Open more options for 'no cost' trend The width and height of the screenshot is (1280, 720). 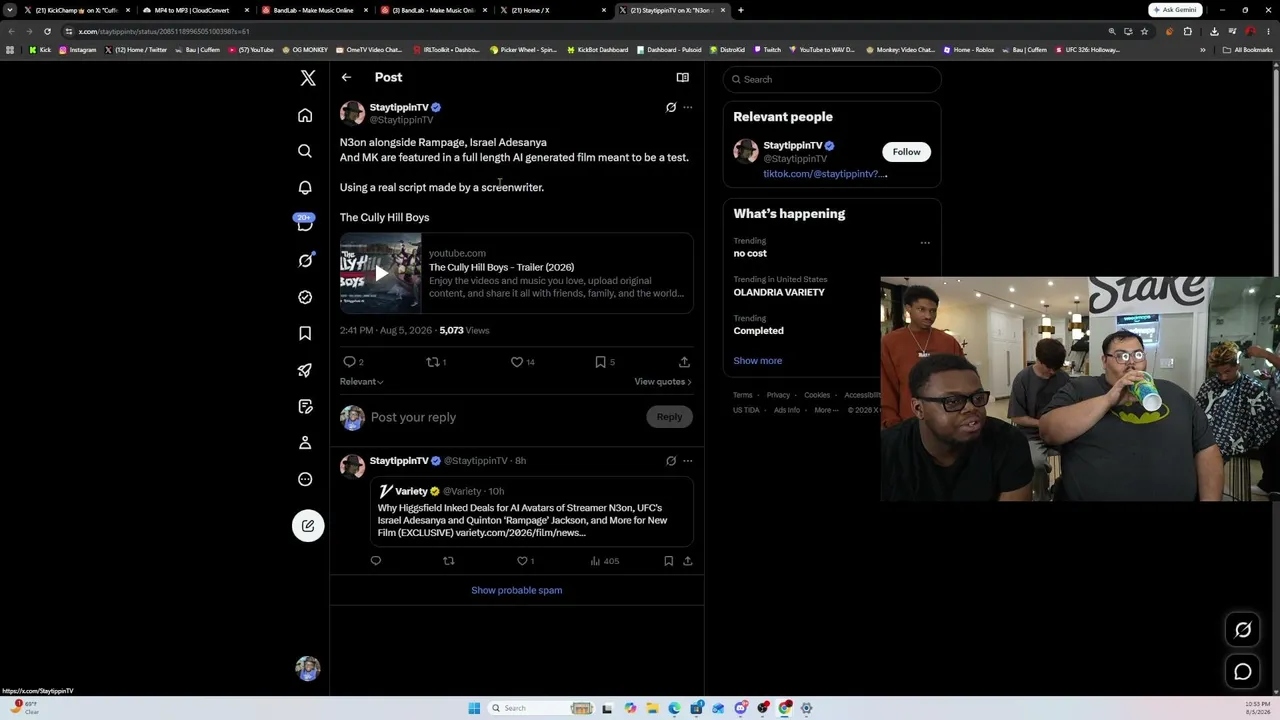click(925, 242)
